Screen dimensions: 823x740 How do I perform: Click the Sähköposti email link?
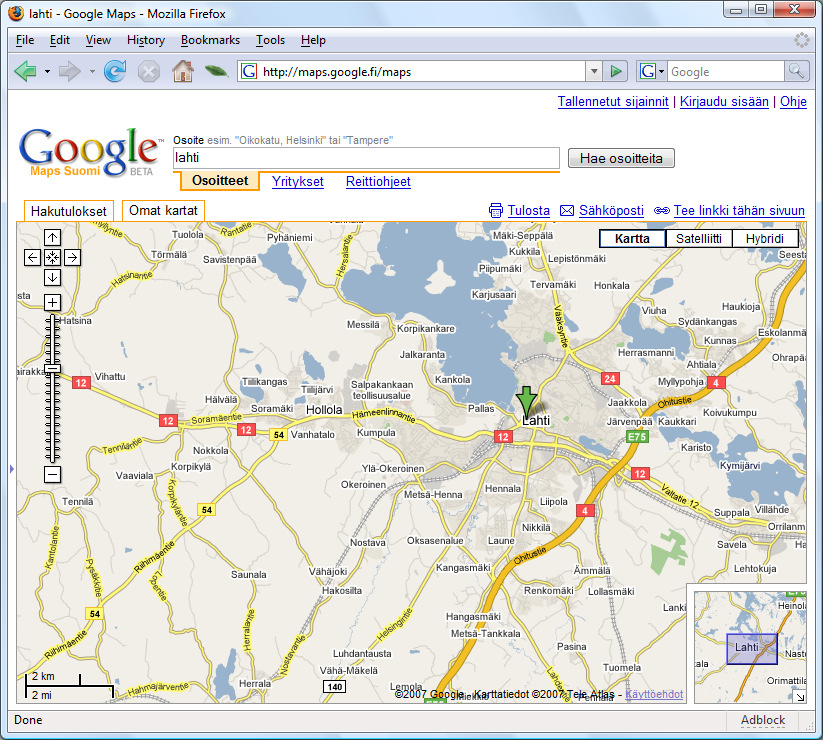611,210
